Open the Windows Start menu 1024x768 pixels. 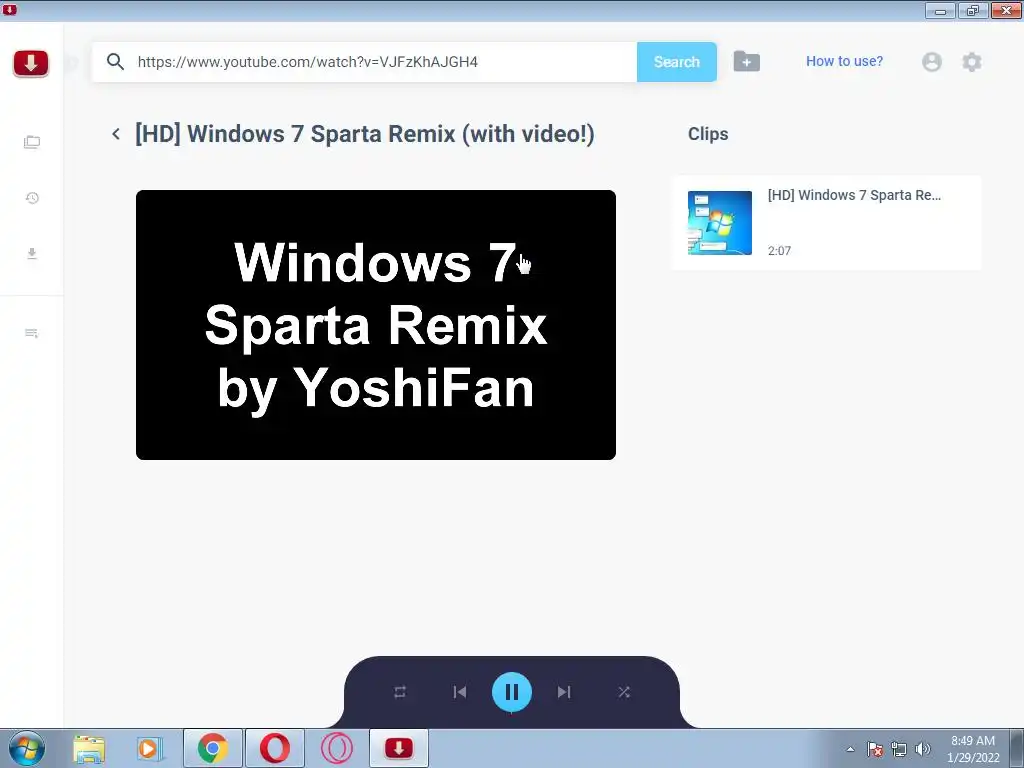27,748
